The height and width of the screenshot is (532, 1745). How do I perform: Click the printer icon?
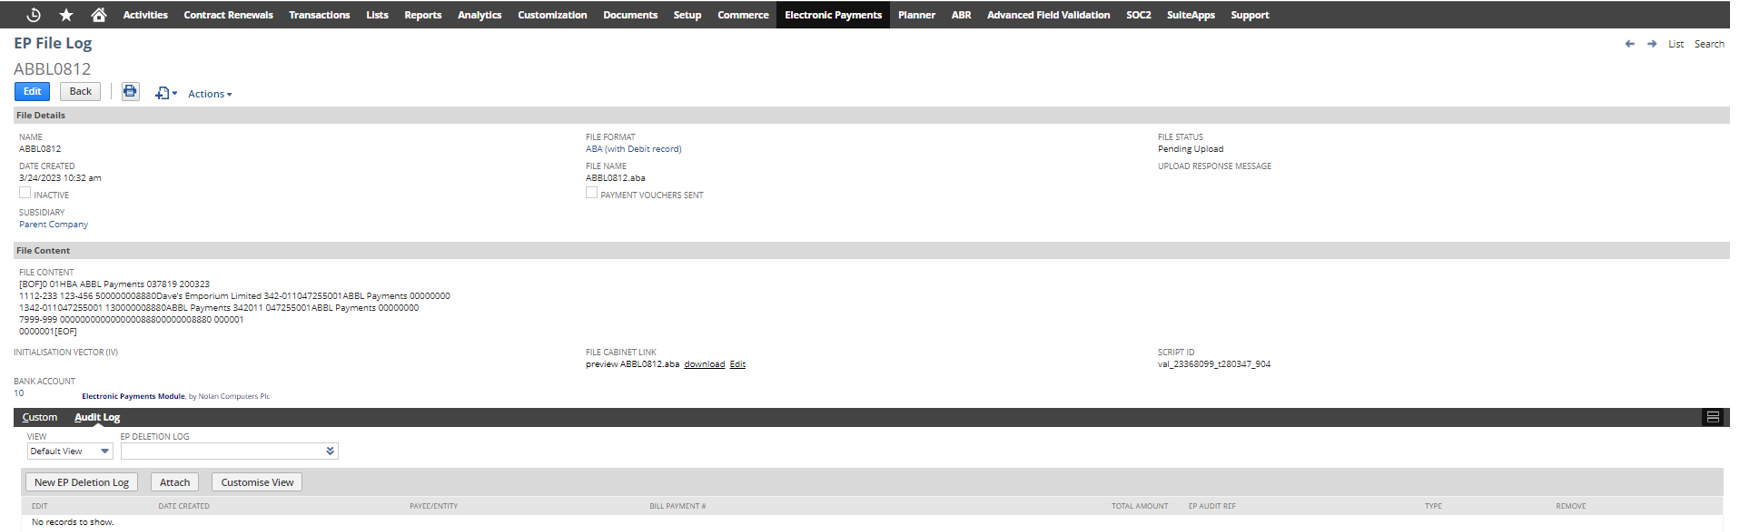click(130, 92)
